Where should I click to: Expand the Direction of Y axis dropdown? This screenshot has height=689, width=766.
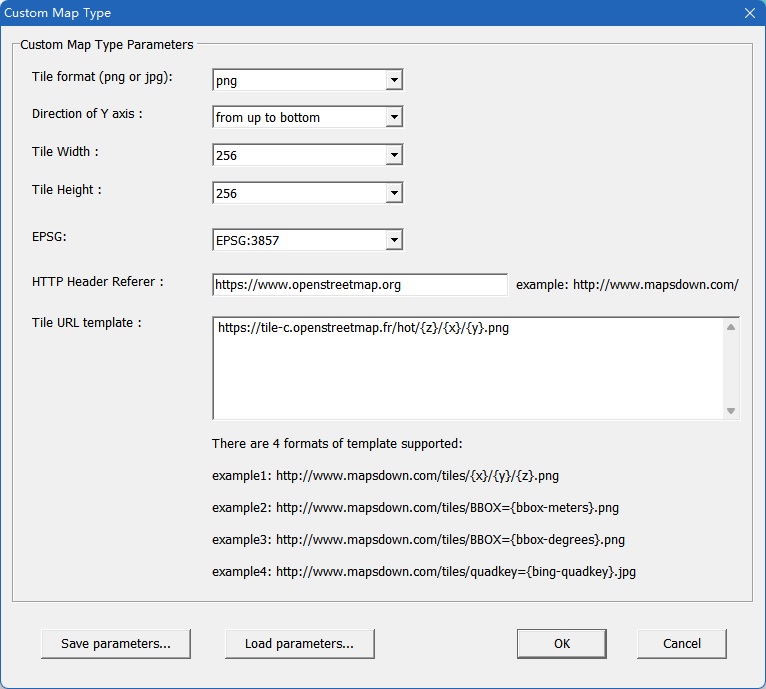coord(394,117)
